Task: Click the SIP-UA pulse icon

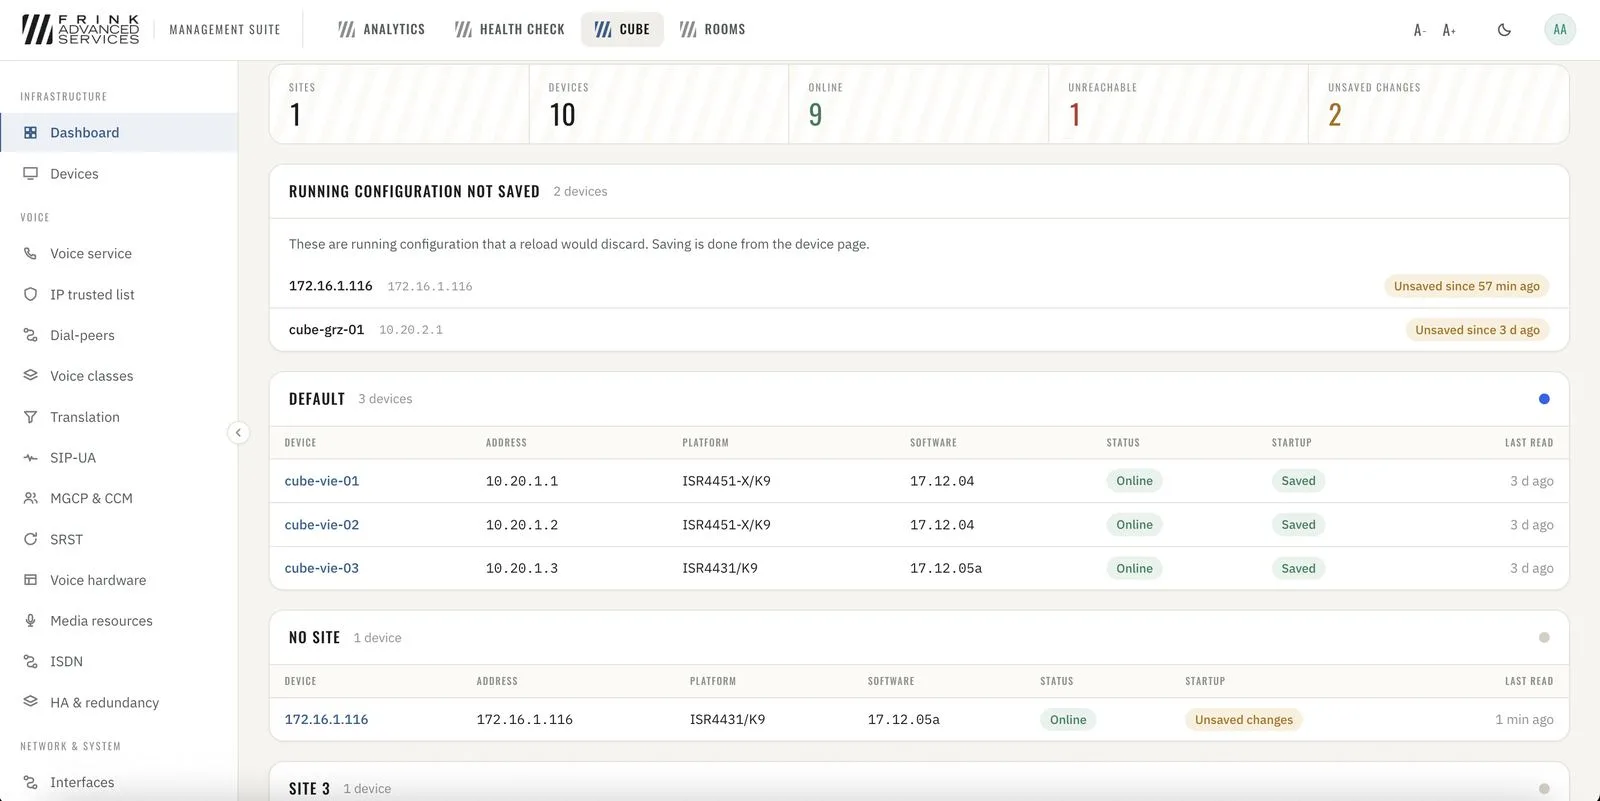Action: click(30, 458)
